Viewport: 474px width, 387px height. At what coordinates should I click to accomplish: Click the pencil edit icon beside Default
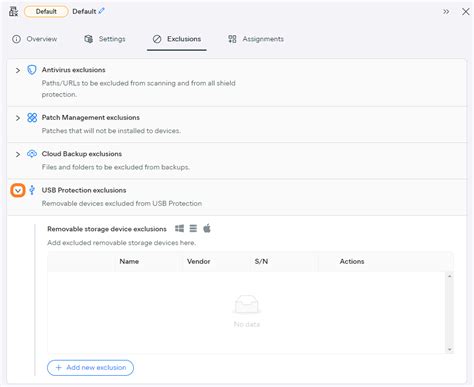coord(102,11)
